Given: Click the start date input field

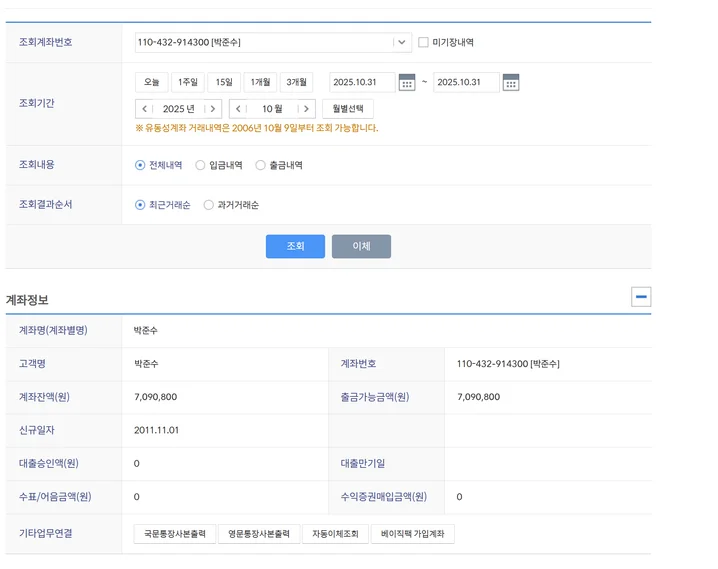Looking at the screenshot, I should pyautogui.click(x=362, y=83).
